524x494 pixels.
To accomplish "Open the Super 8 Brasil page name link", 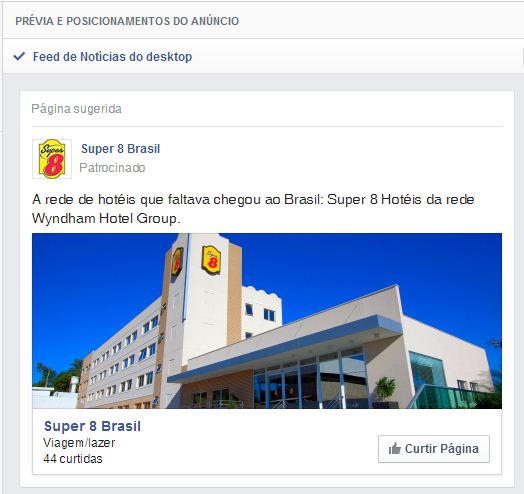I will [121, 149].
